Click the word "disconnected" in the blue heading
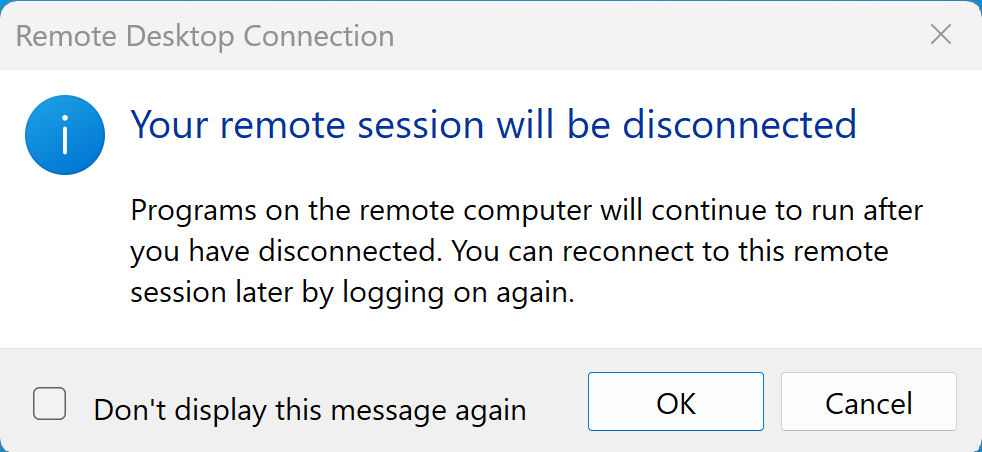 pyautogui.click(x=739, y=125)
